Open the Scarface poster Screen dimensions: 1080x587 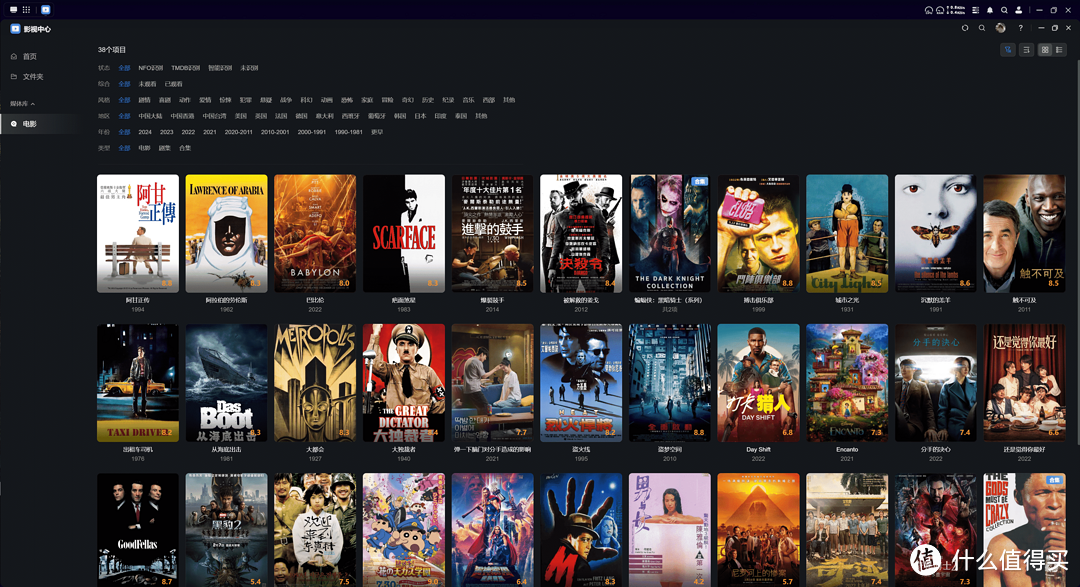[404, 234]
